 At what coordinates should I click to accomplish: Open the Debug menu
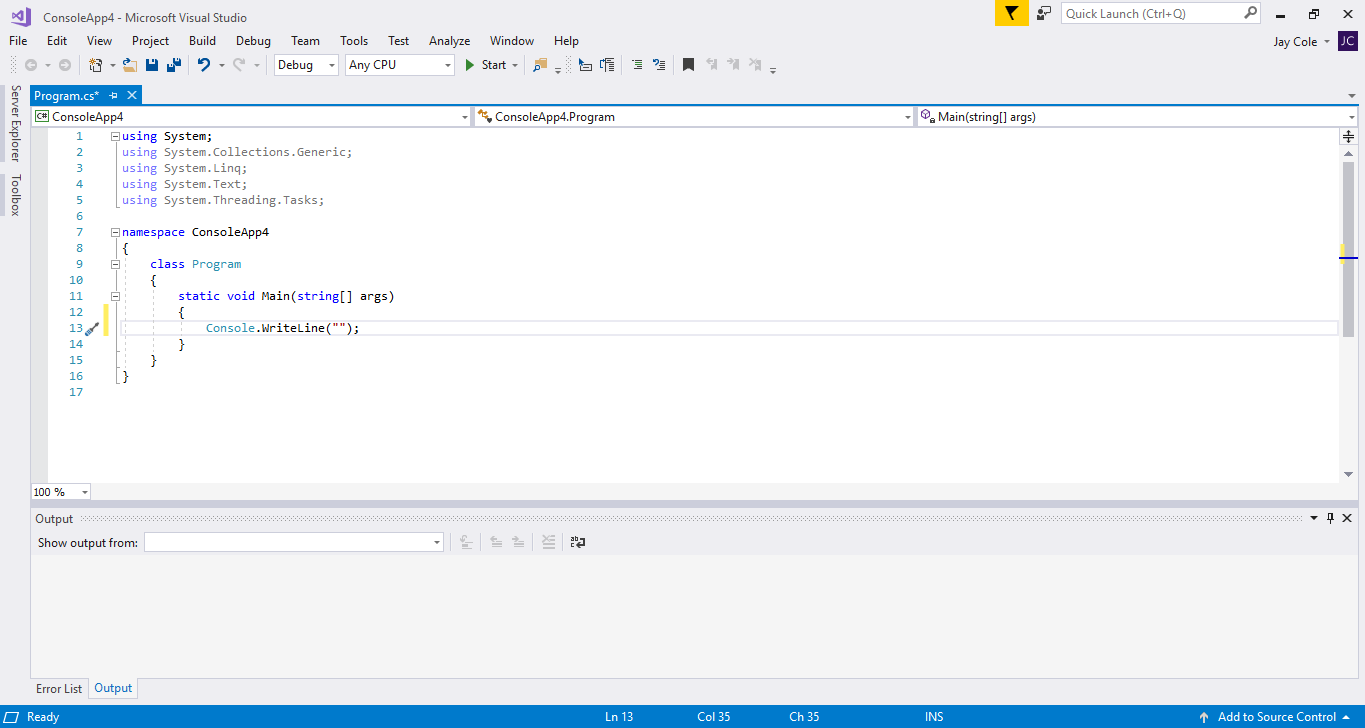coord(253,41)
